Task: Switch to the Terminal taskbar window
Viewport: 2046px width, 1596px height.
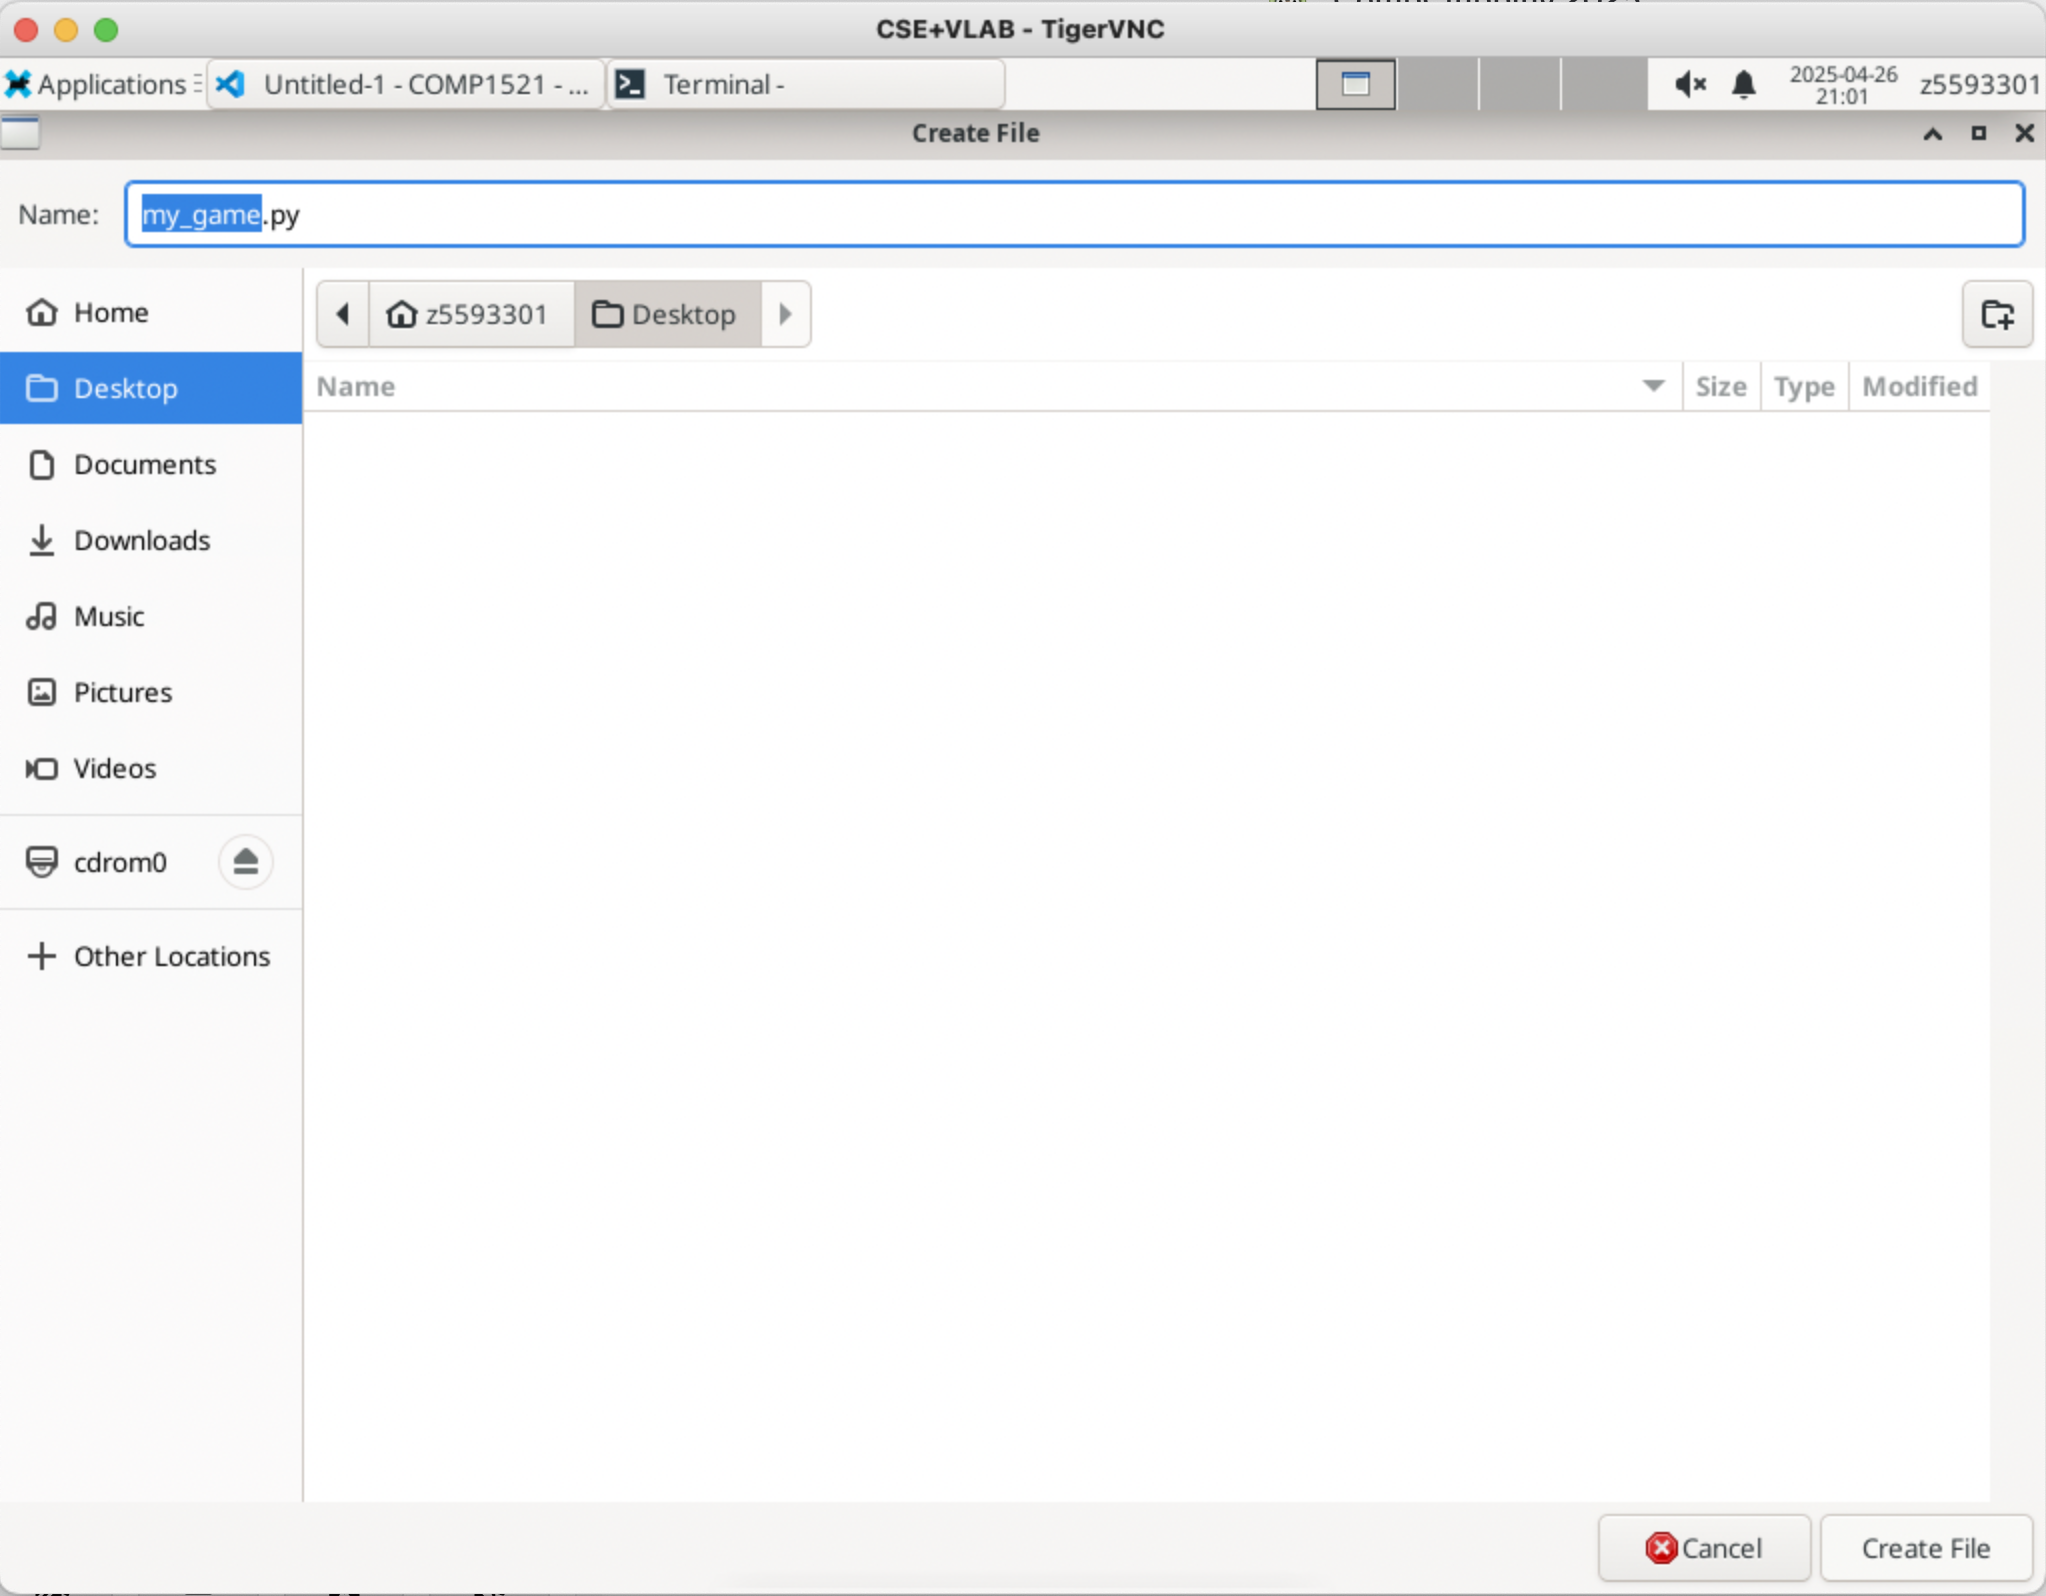Action: (x=804, y=84)
